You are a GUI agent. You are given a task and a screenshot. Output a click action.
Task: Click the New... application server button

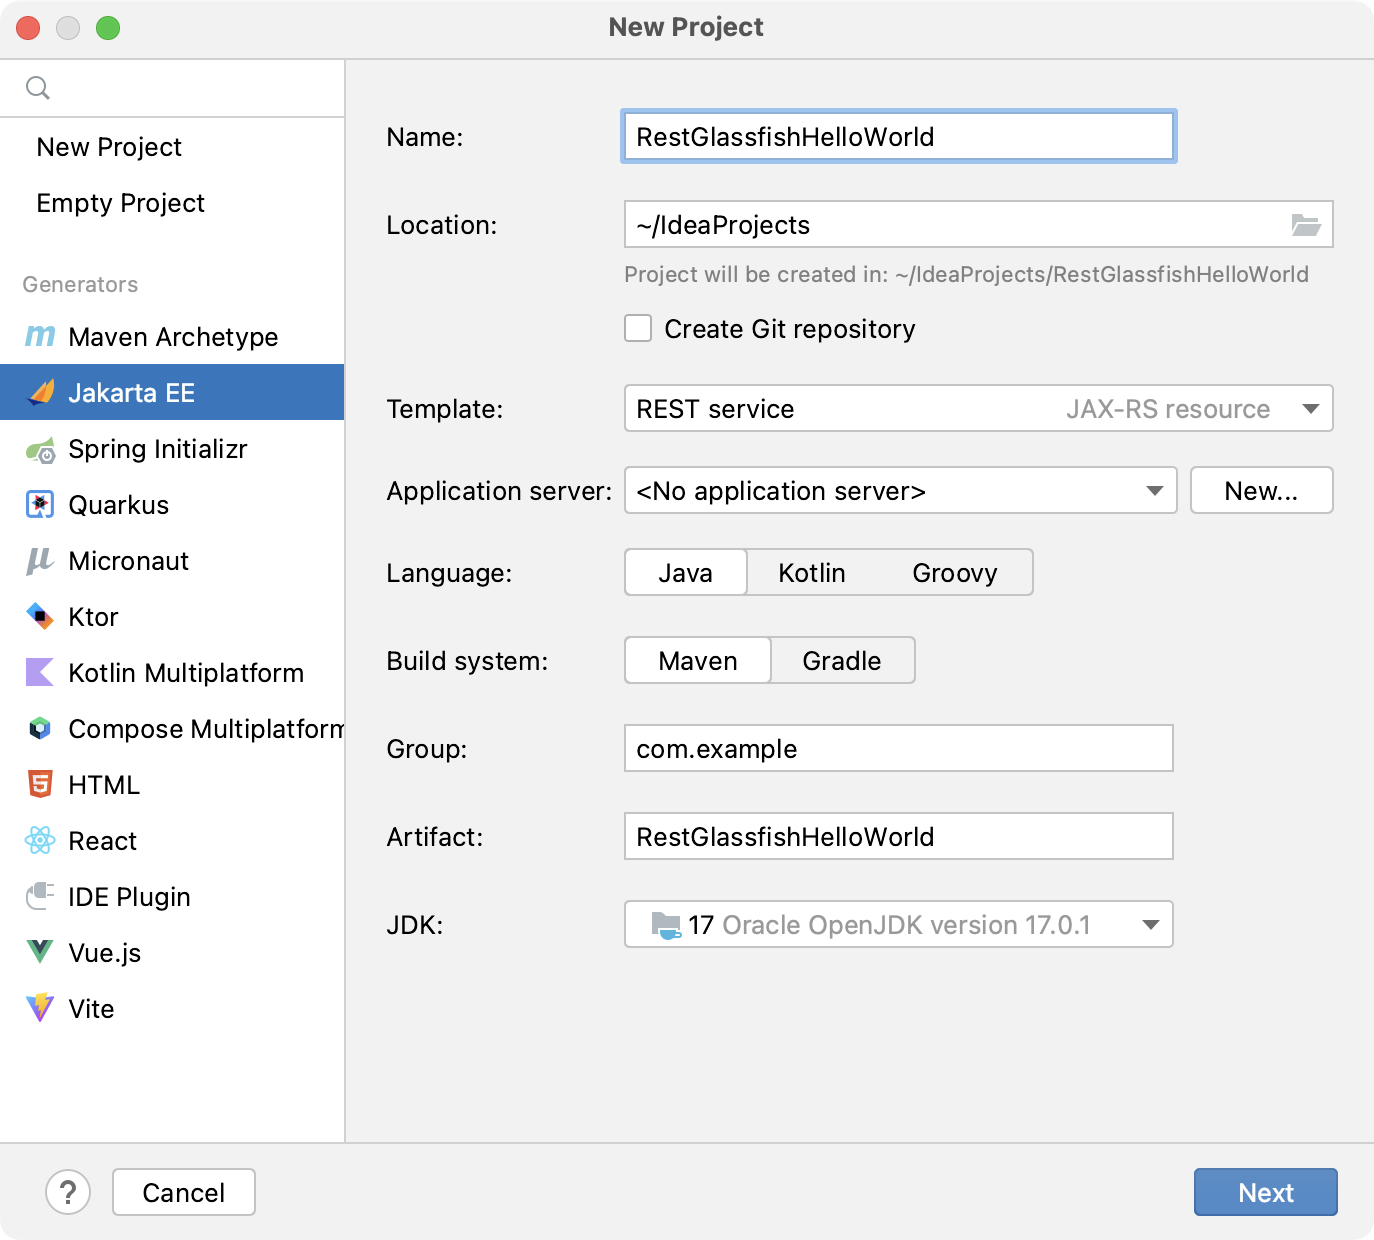1261,491
